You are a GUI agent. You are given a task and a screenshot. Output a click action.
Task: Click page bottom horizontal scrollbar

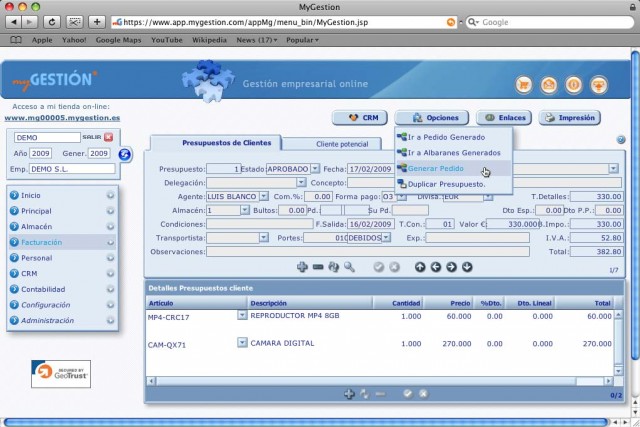tap(305, 422)
